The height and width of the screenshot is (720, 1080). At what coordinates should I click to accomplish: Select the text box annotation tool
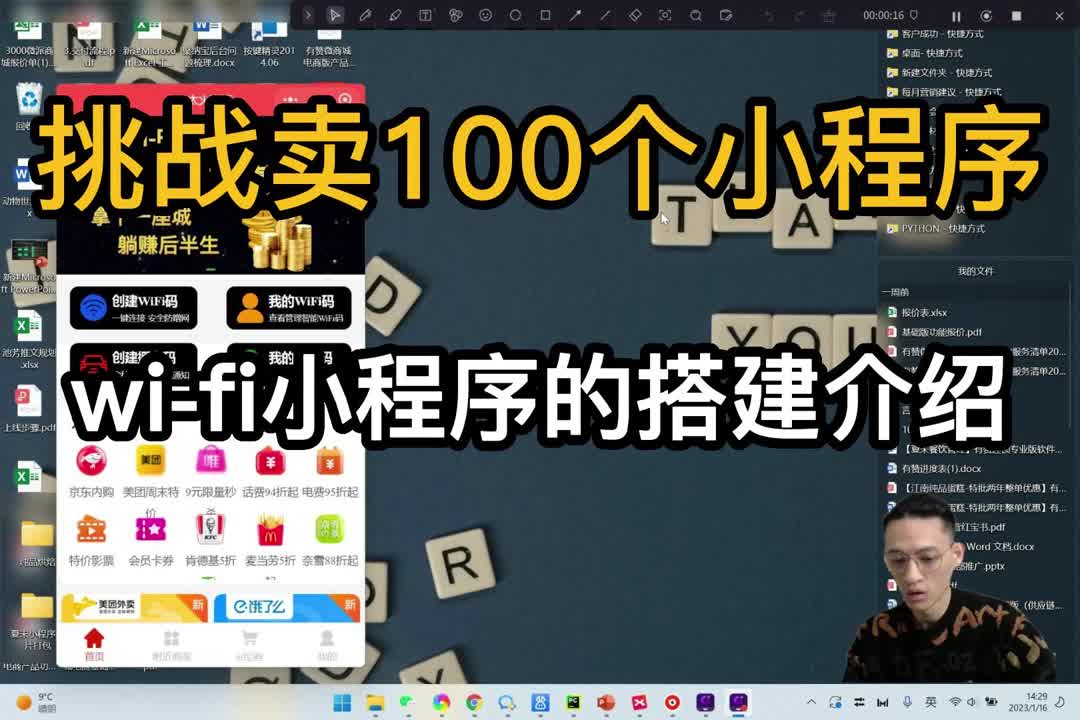point(425,15)
